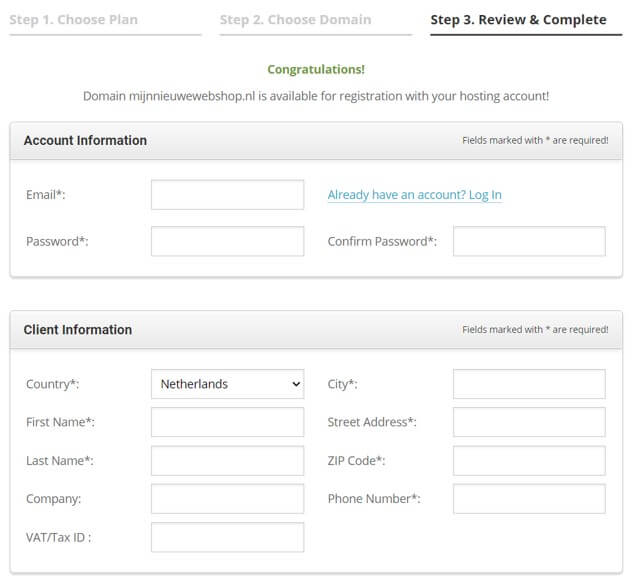This screenshot has height=583, width=643.
Task: Select the Last Name text field
Action: [227, 460]
